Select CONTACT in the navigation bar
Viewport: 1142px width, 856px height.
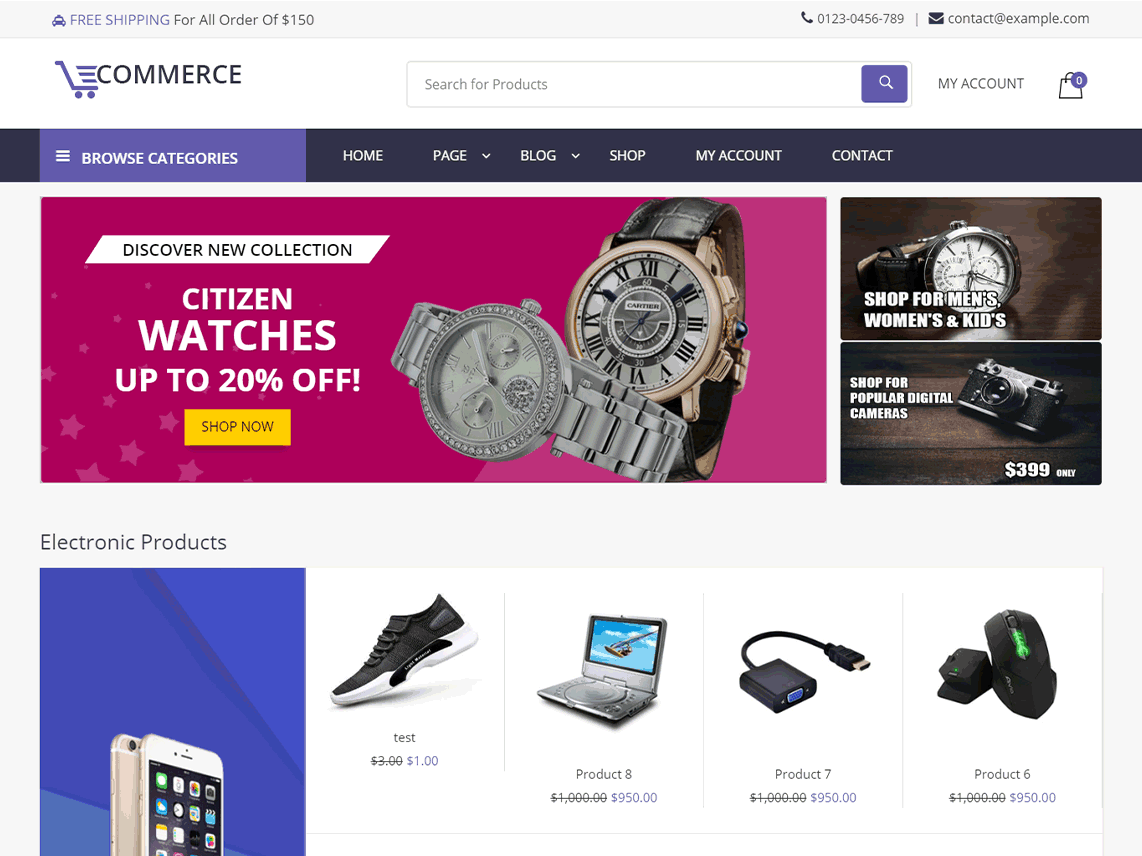click(x=862, y=156)
